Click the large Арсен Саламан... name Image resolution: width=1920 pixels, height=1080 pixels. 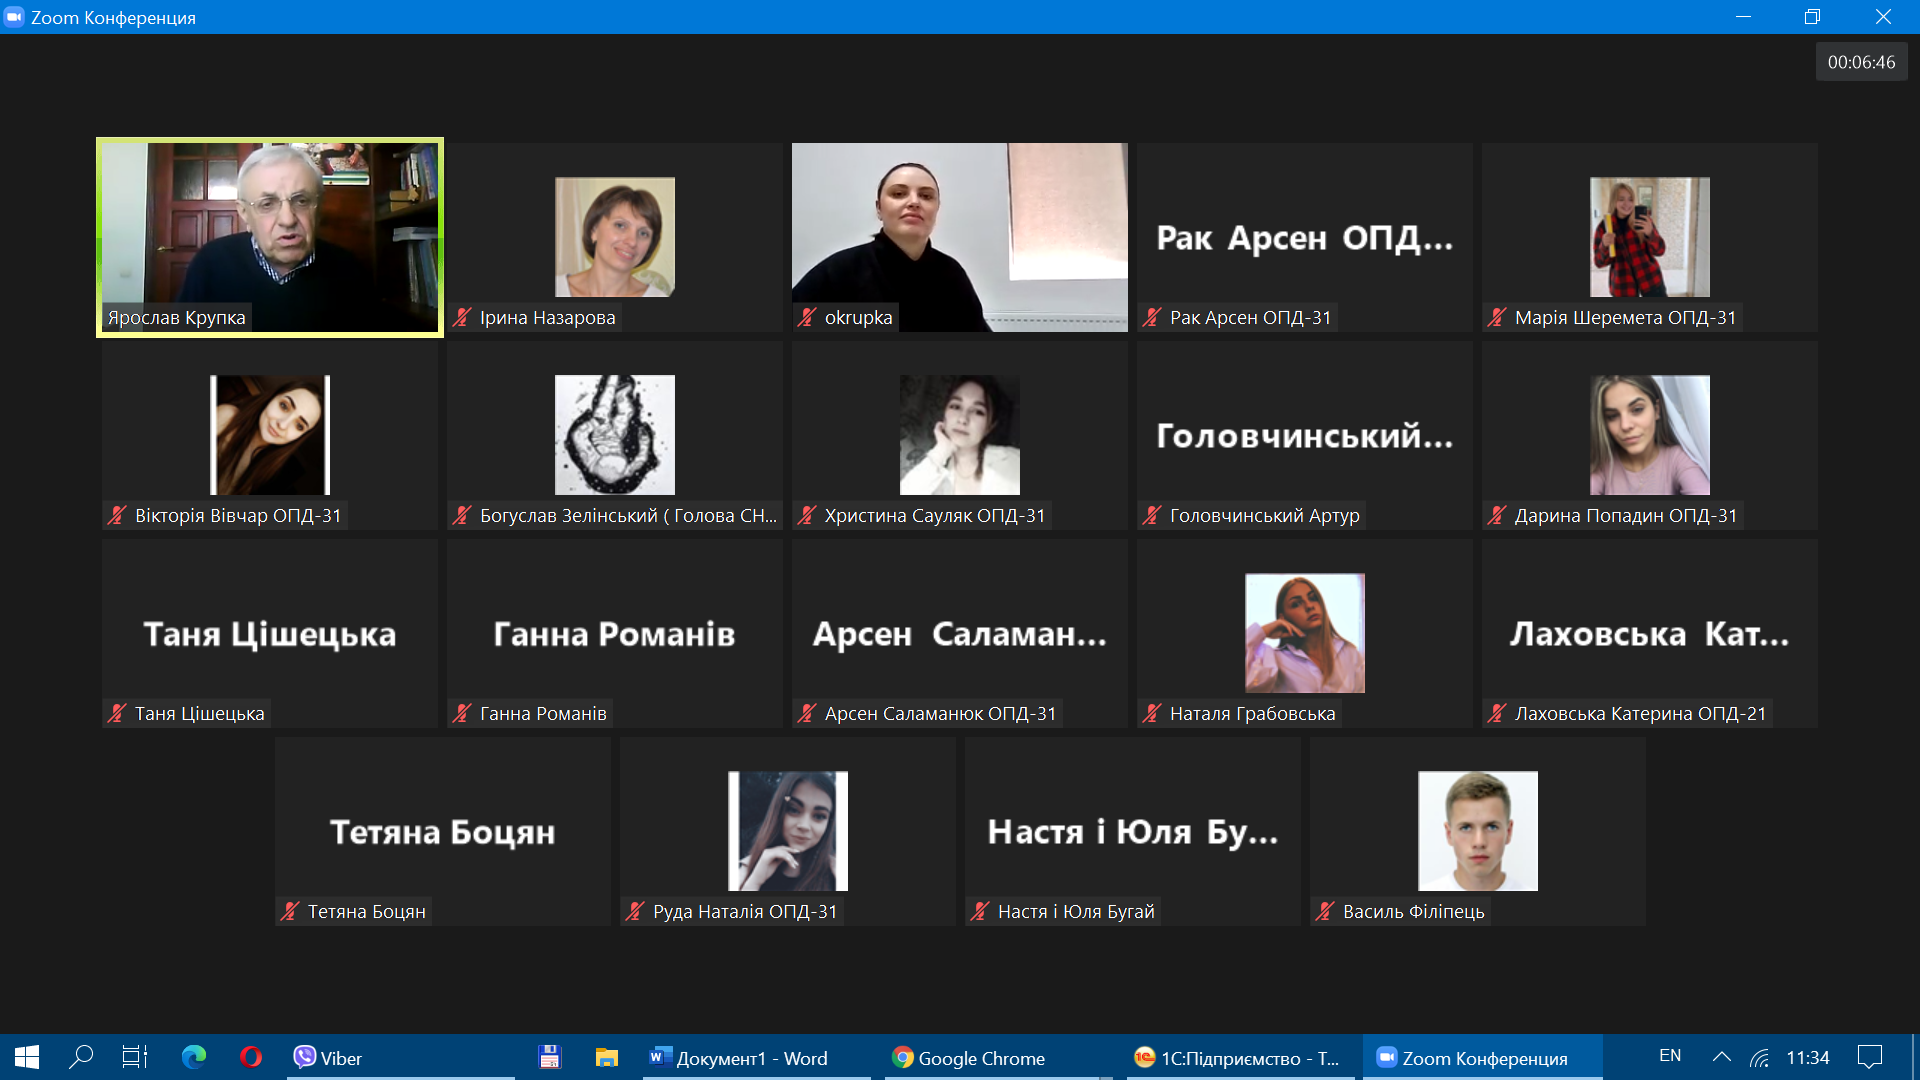pos(960,634)
